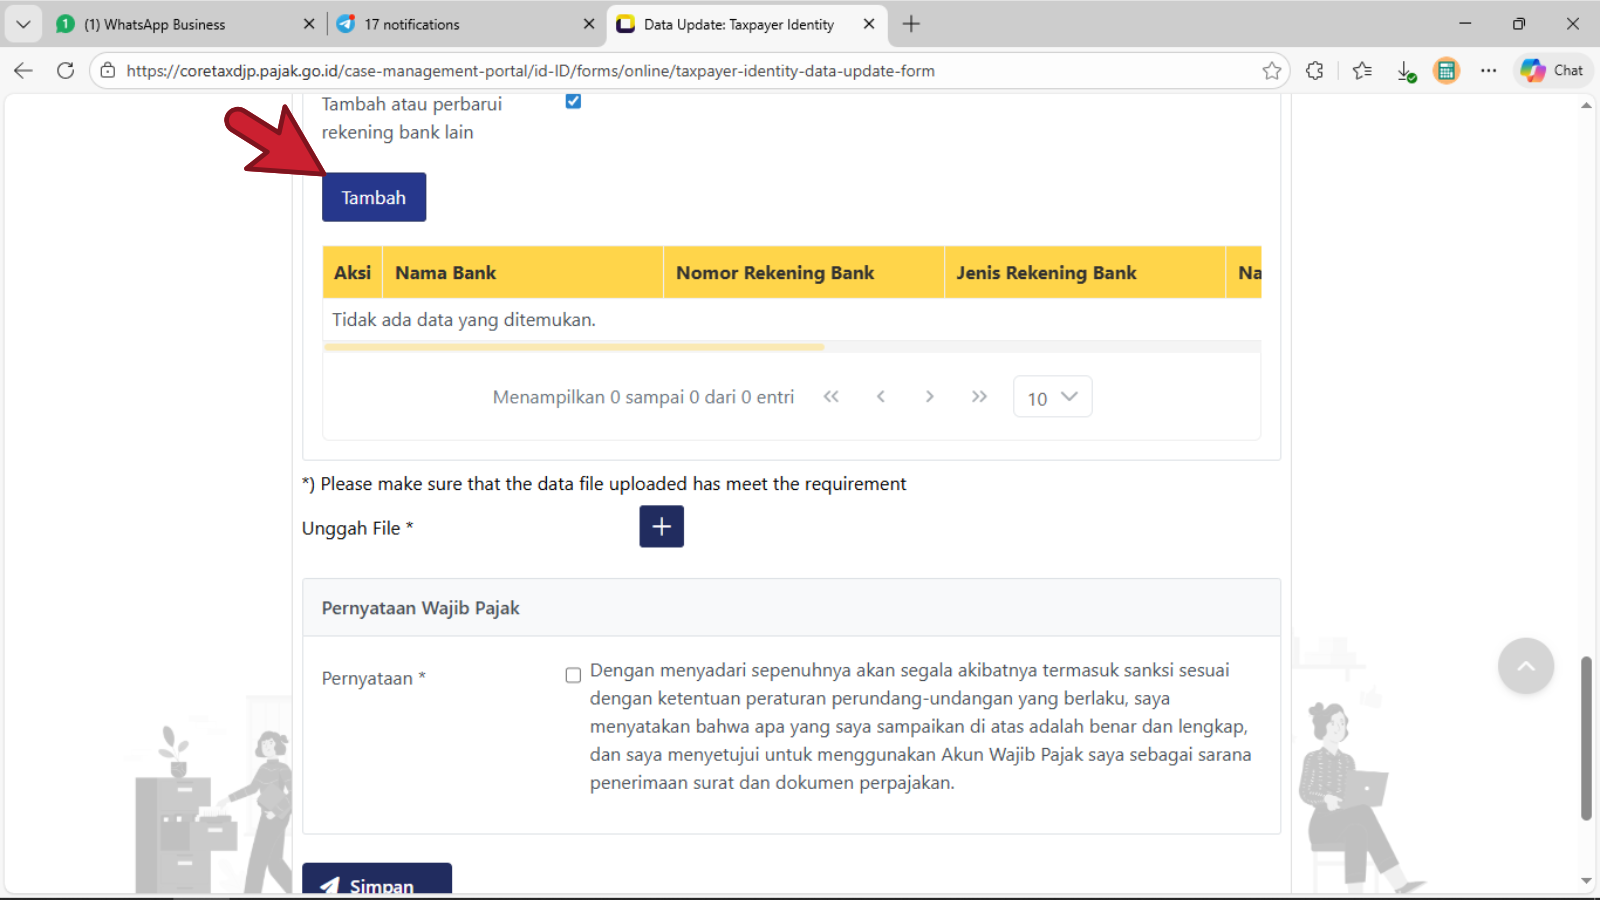Go to previous page of bank table

tap(880, 397)
